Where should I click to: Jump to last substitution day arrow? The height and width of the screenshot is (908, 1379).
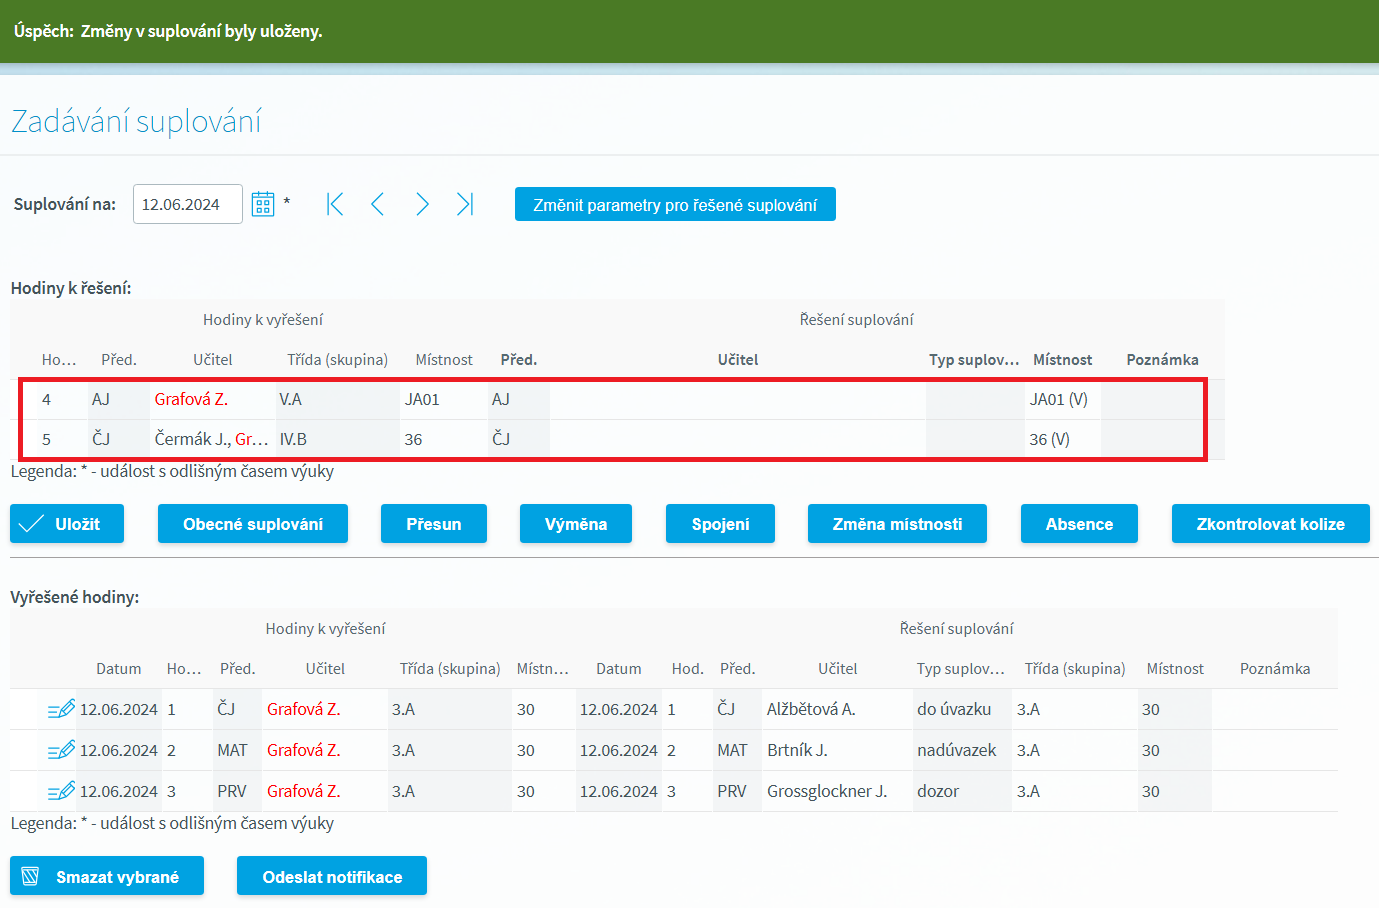(465, 204)
